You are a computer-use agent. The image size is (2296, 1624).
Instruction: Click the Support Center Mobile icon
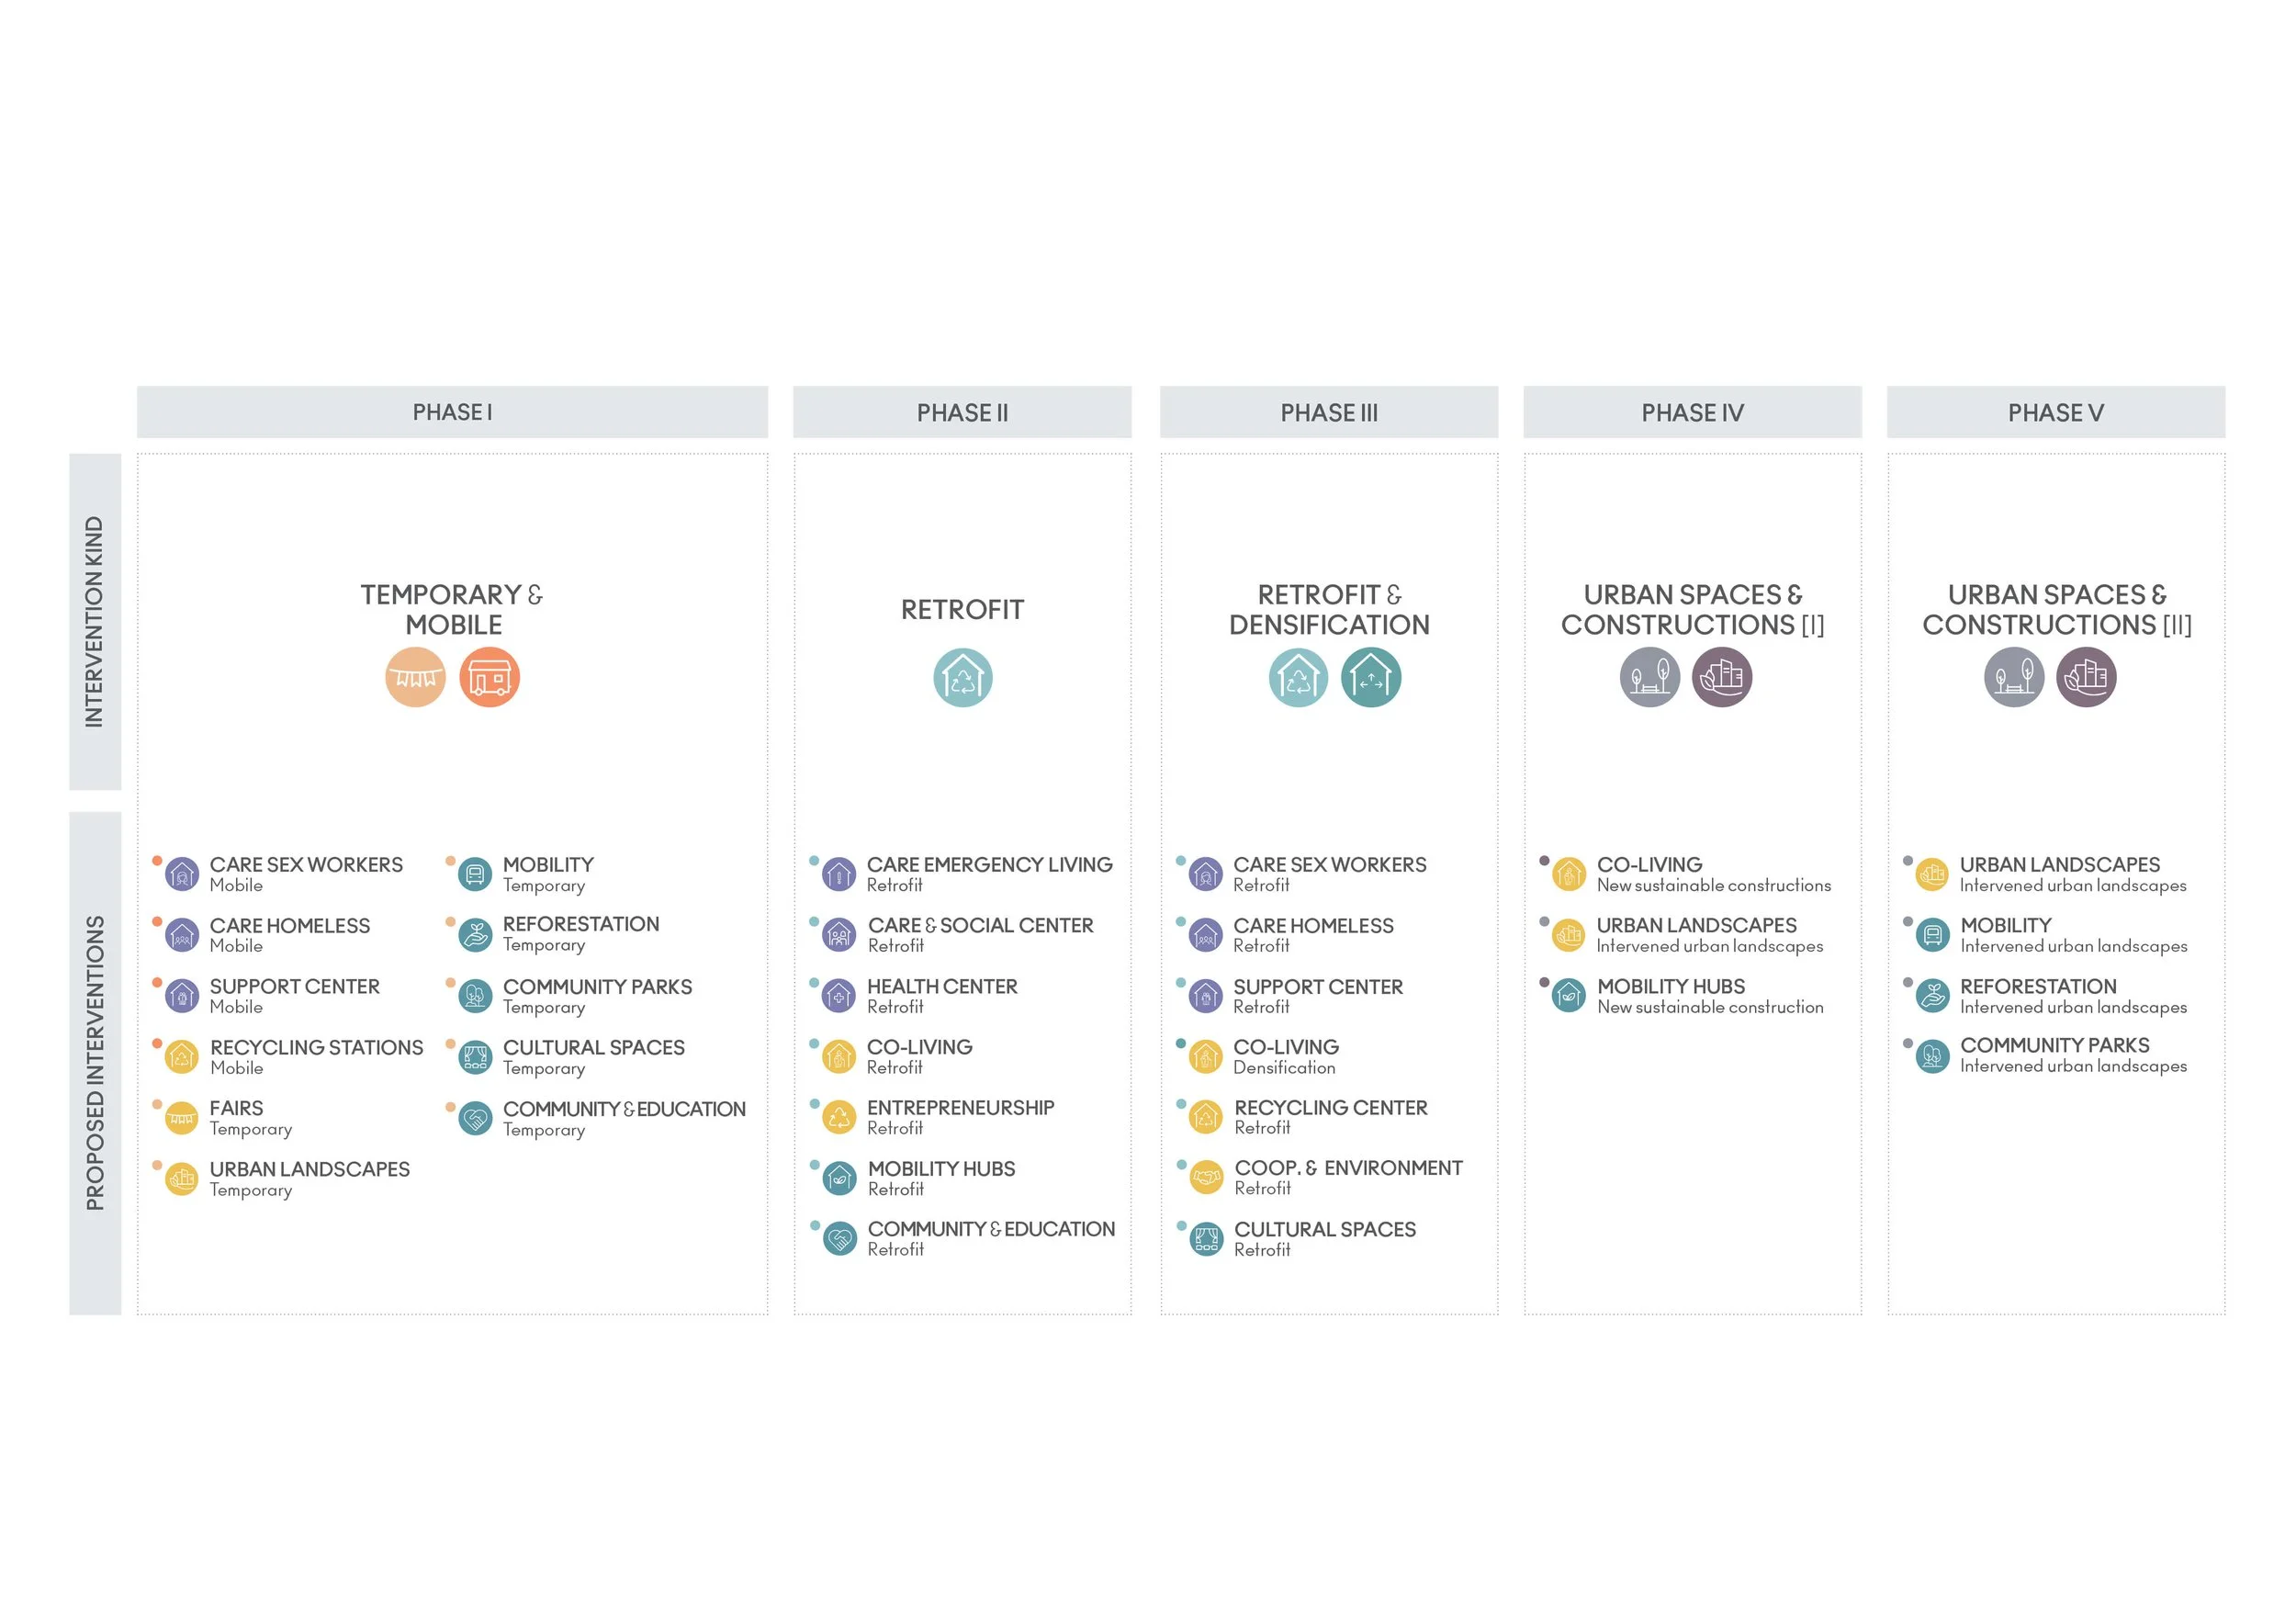pos(181,996)
